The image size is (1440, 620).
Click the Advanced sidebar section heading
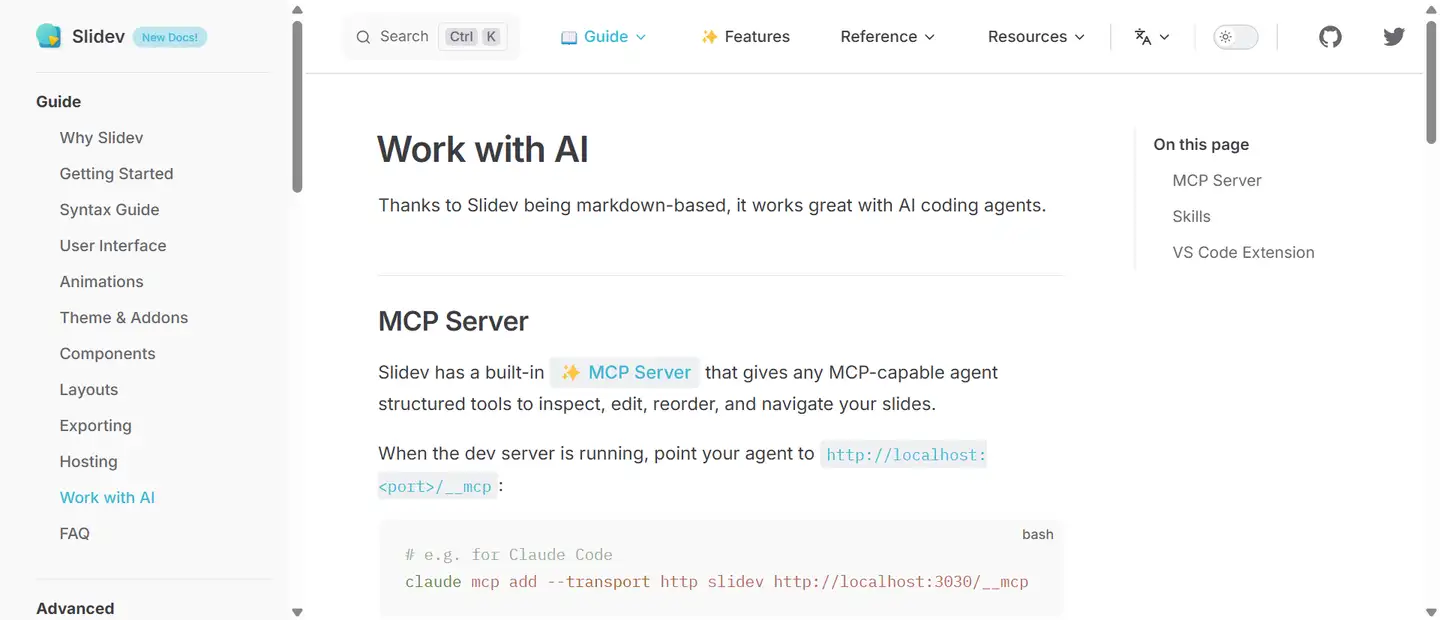[x=75, y=609]
